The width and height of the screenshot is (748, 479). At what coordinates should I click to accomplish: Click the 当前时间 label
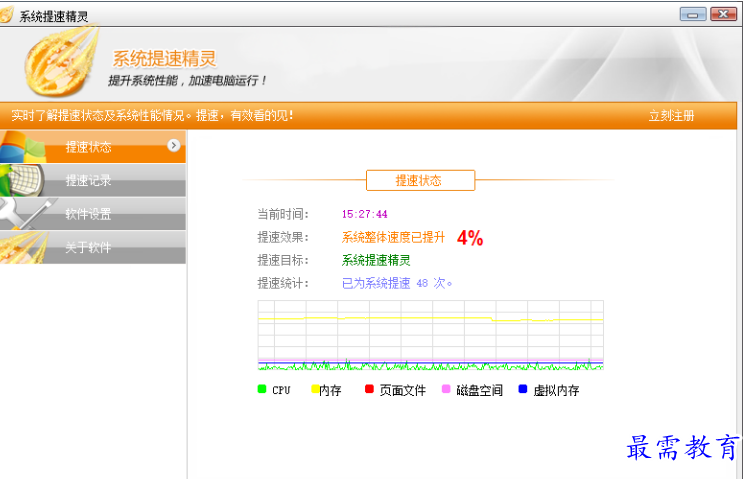coord(283,214)
